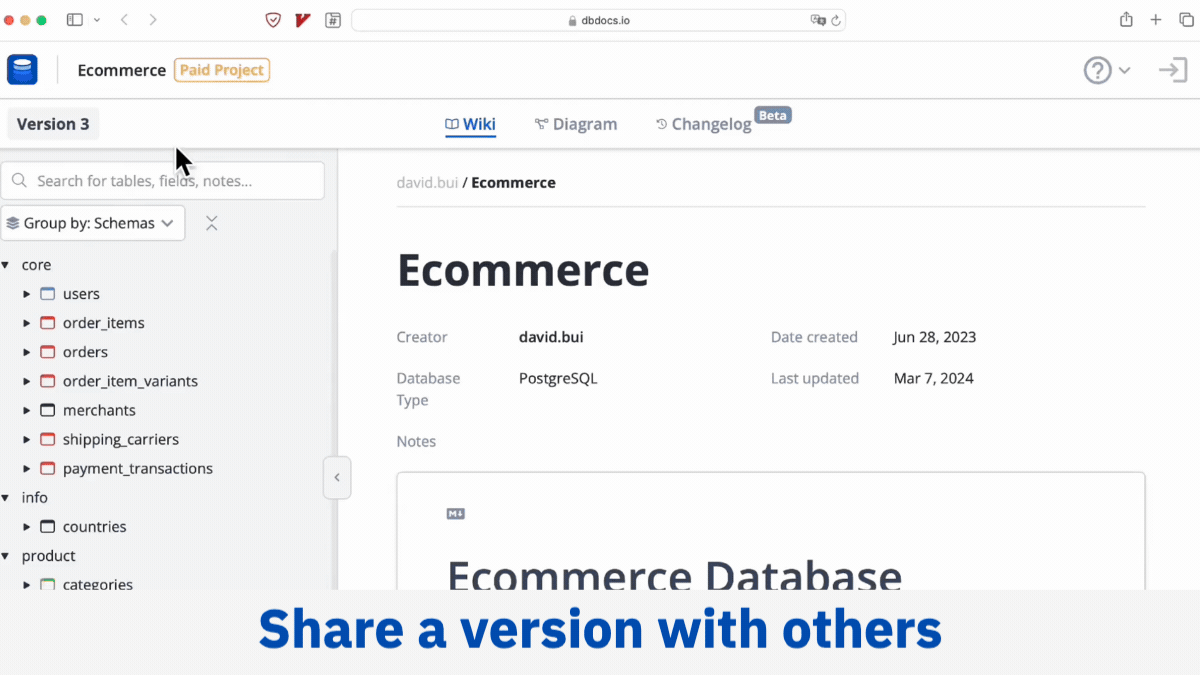Go forward with Safari's forward arrow

click(152, 20)
